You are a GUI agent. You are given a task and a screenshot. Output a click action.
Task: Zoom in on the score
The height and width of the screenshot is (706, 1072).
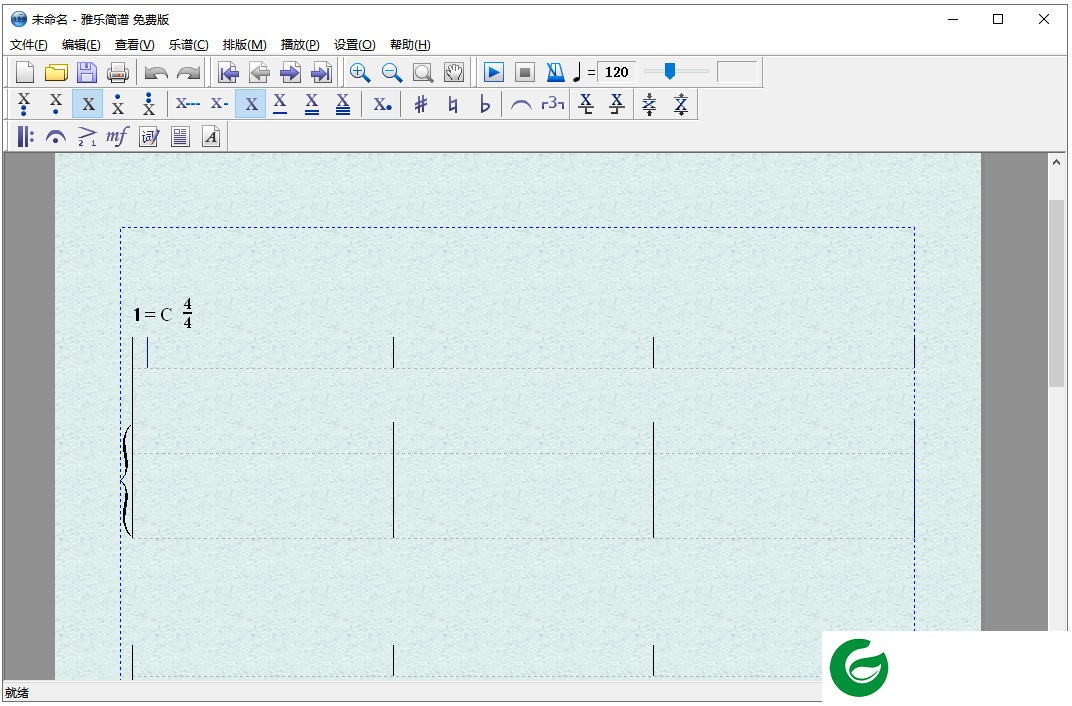360,72
